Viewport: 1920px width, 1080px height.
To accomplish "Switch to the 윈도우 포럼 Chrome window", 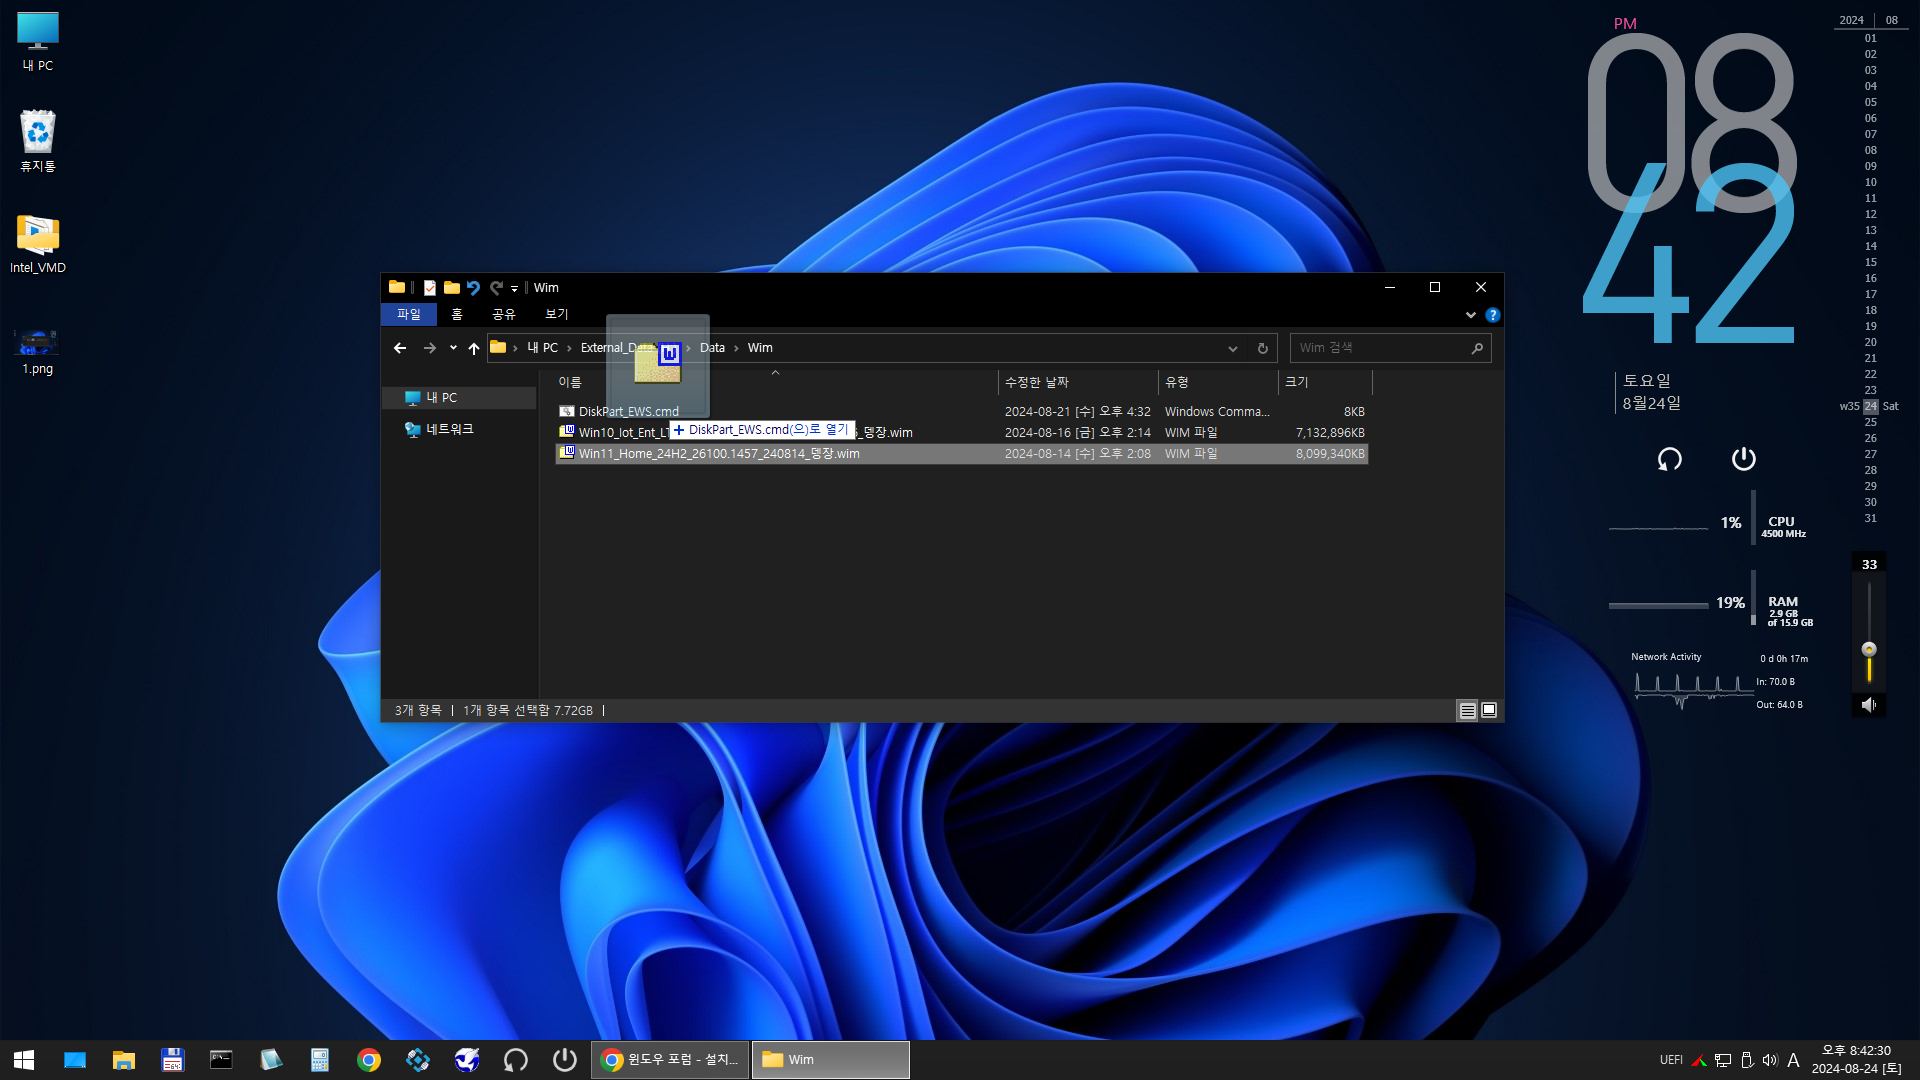I will click(671, 1060).
